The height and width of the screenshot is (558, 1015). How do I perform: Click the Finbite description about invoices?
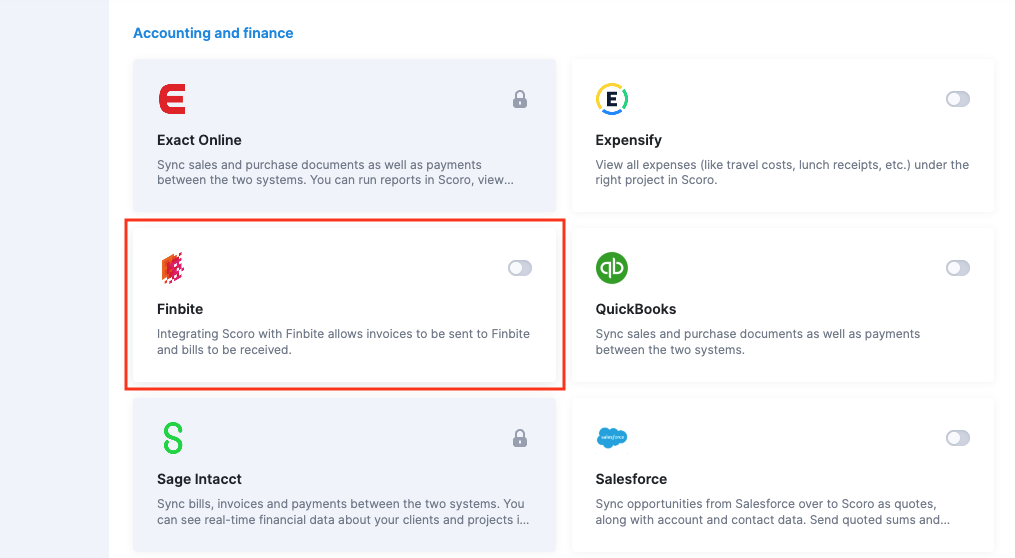[343, 342]
